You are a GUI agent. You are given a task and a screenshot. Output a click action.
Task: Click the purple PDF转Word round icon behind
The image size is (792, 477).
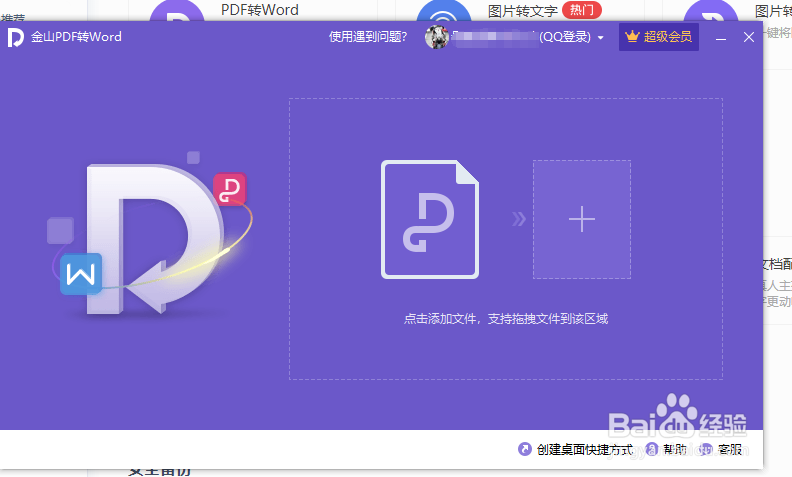(x=177, y=11)
